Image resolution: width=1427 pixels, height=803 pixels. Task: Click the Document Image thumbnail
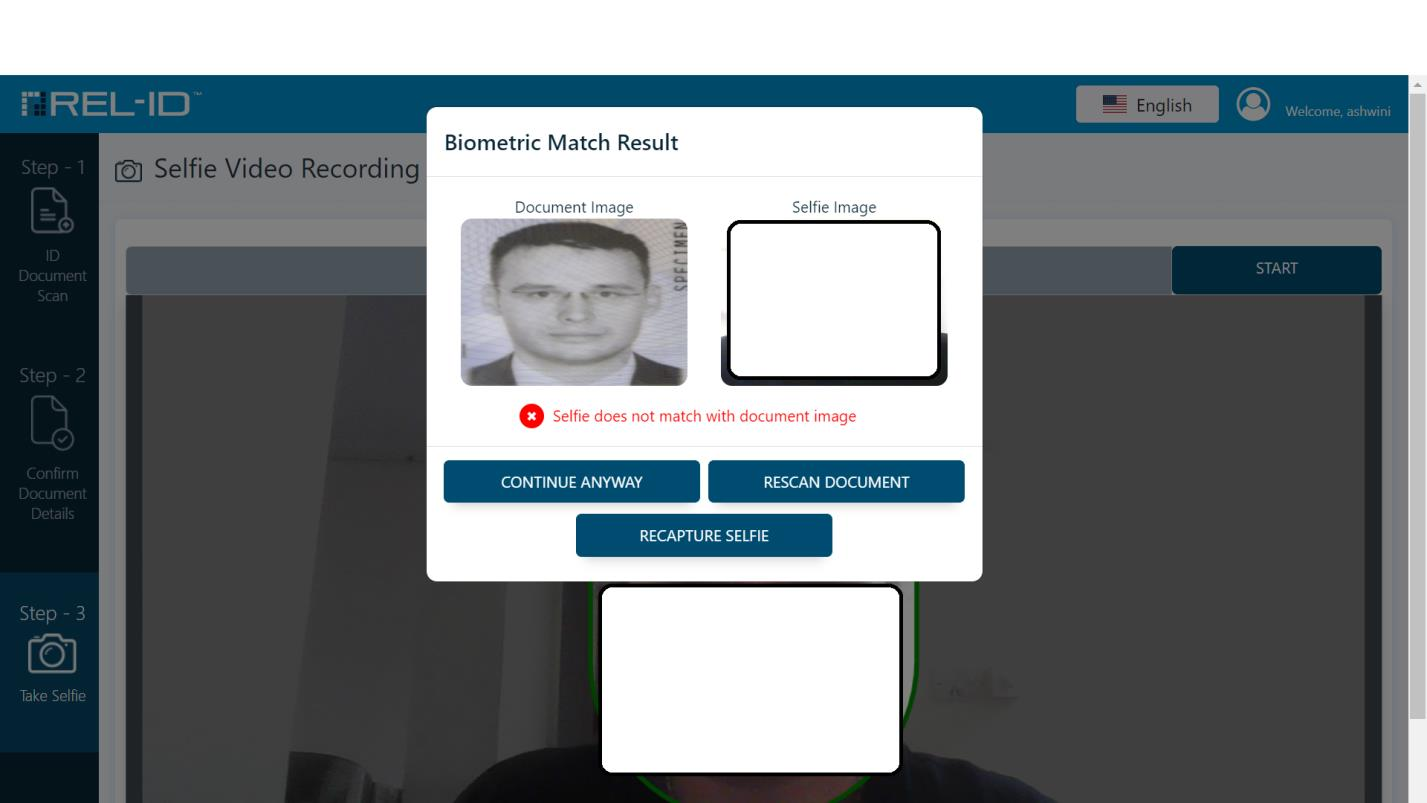pyautogui.click(x=574, y=302)
